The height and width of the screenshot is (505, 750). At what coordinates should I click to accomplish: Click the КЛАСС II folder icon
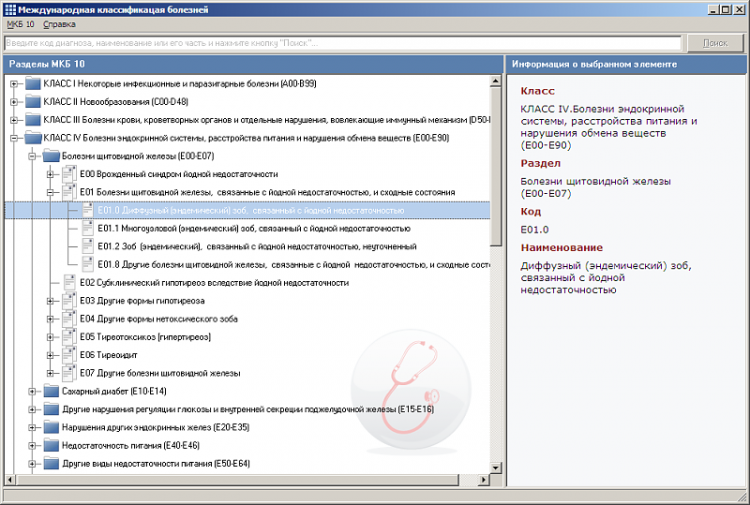pos(33,101)
